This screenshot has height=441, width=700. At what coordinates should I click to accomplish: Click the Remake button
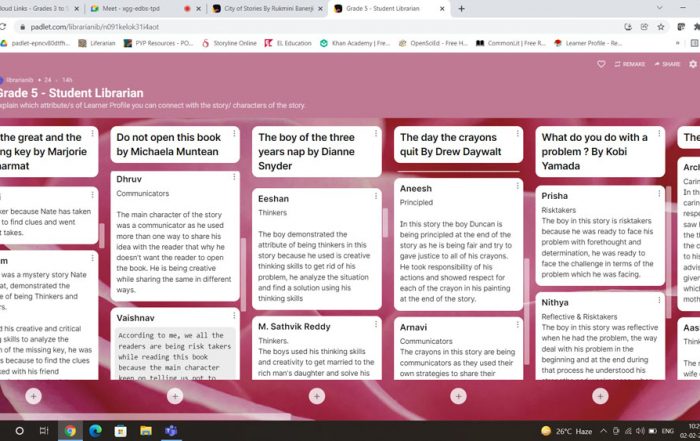point(629,64)
